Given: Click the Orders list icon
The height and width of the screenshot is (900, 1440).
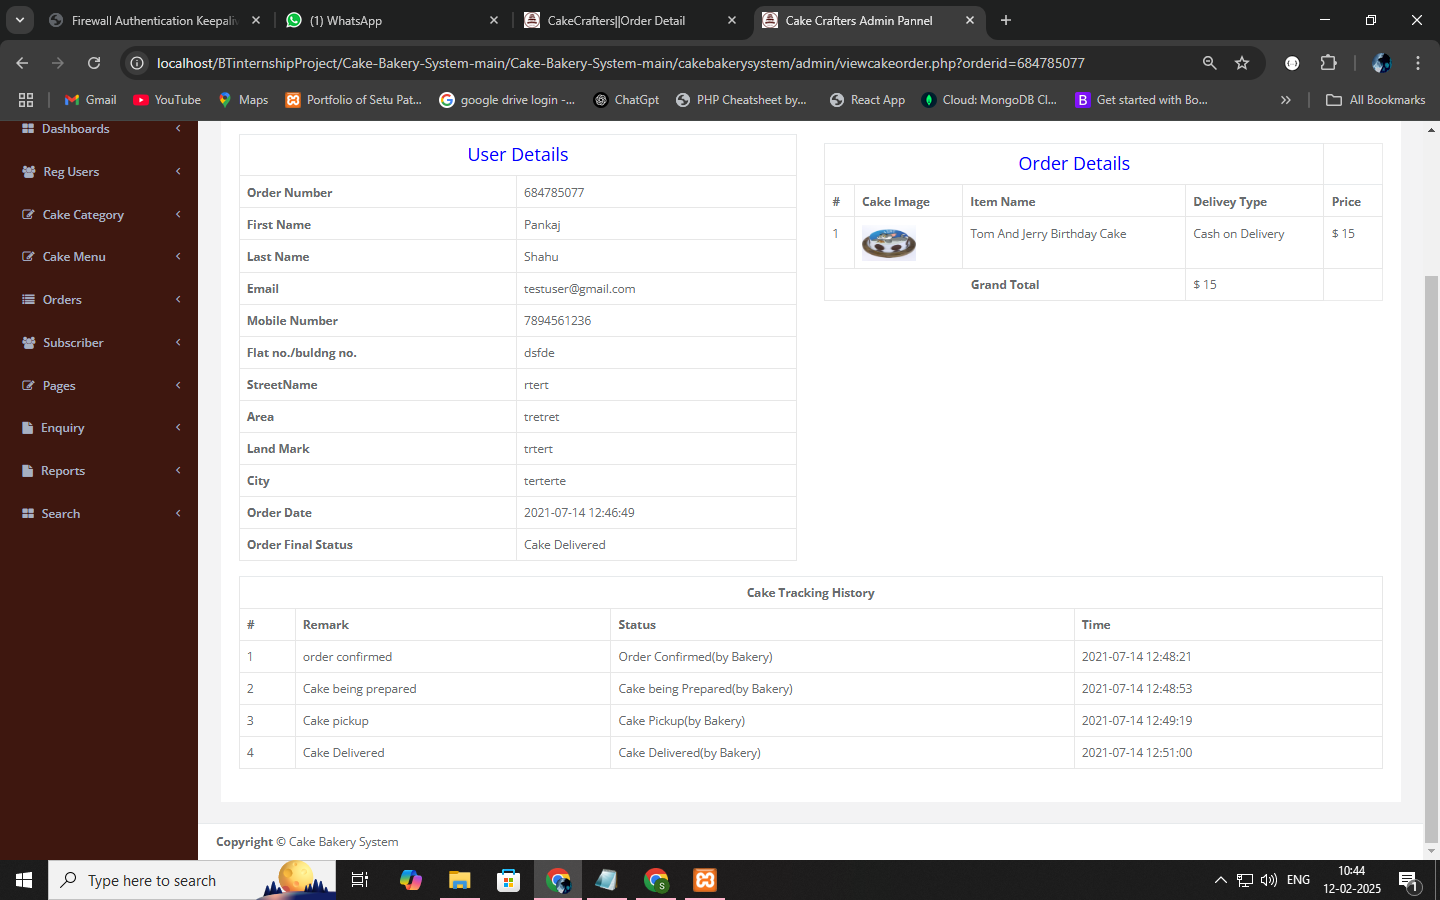Looking at the screenshot, I should (x=28, y=300).
